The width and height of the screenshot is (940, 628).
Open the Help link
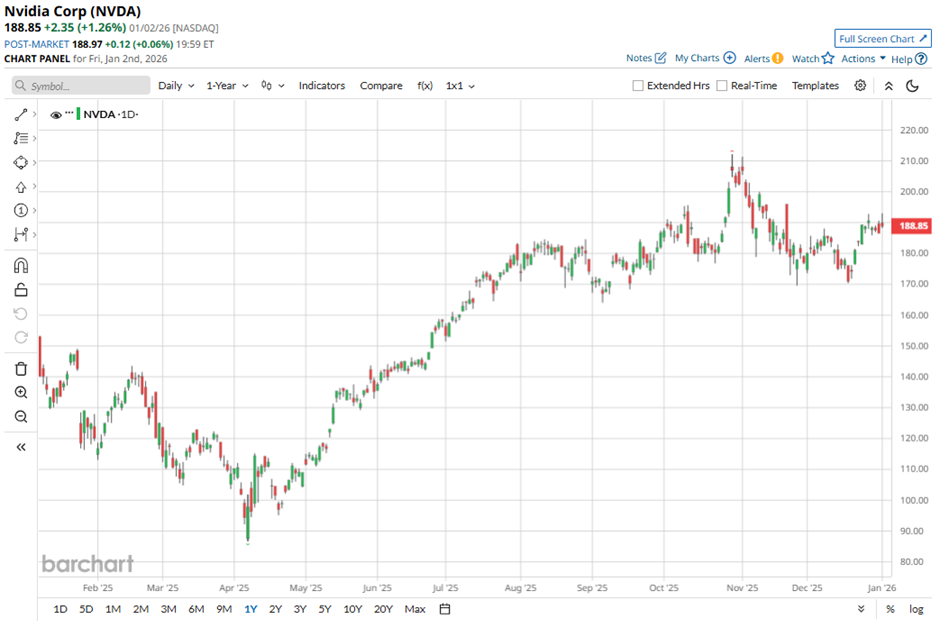909,59
